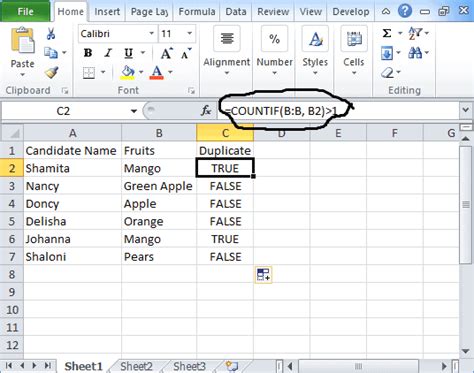Expand the formula bar chevron
The width and height of the screenshot is (474, 373).
tap(466, 110)
